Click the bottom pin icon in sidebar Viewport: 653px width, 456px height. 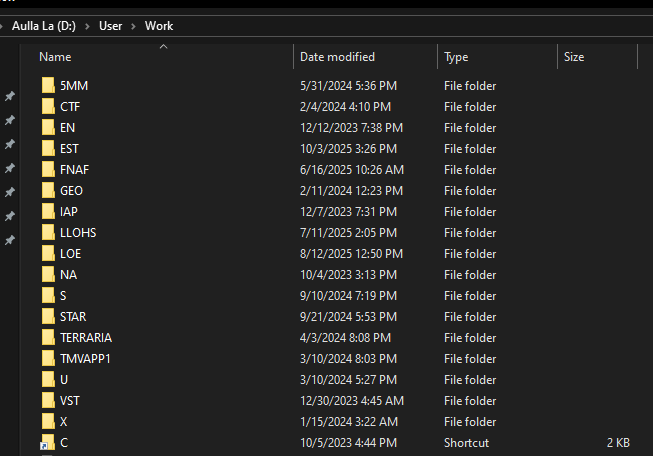coord(10,241)
